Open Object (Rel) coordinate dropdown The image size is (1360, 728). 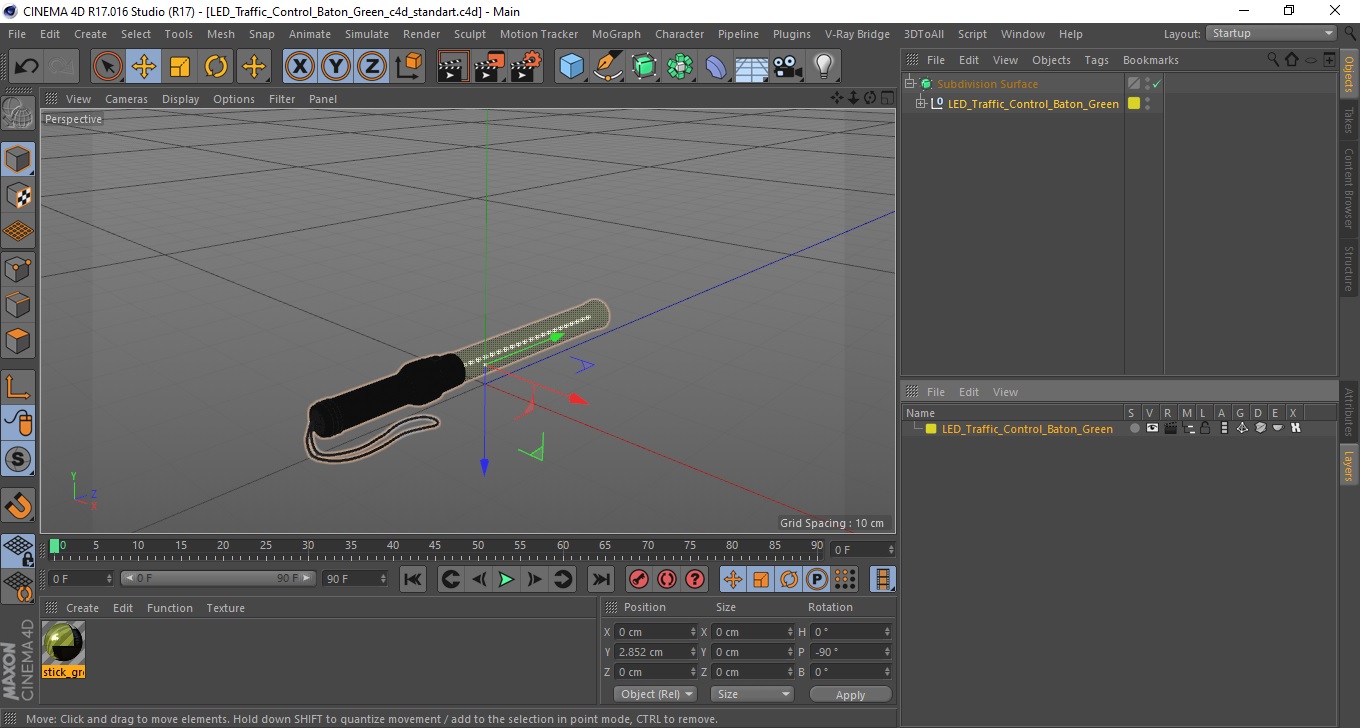655,694
